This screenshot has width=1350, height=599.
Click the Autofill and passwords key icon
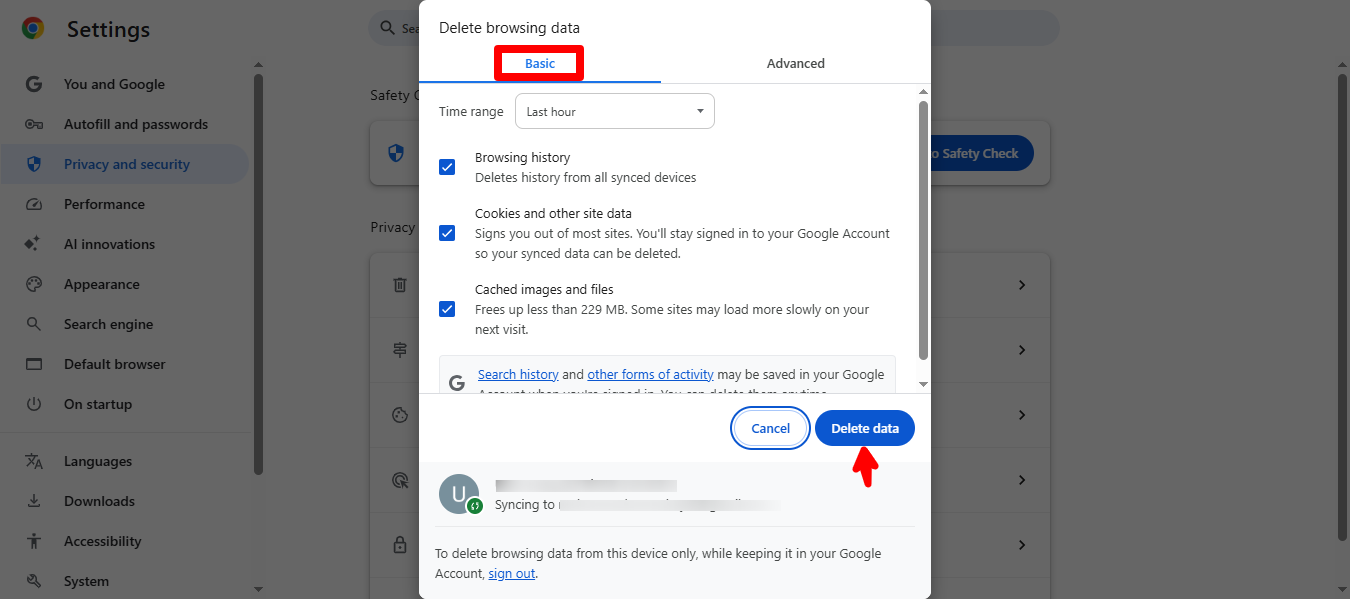tap(34, 124)
